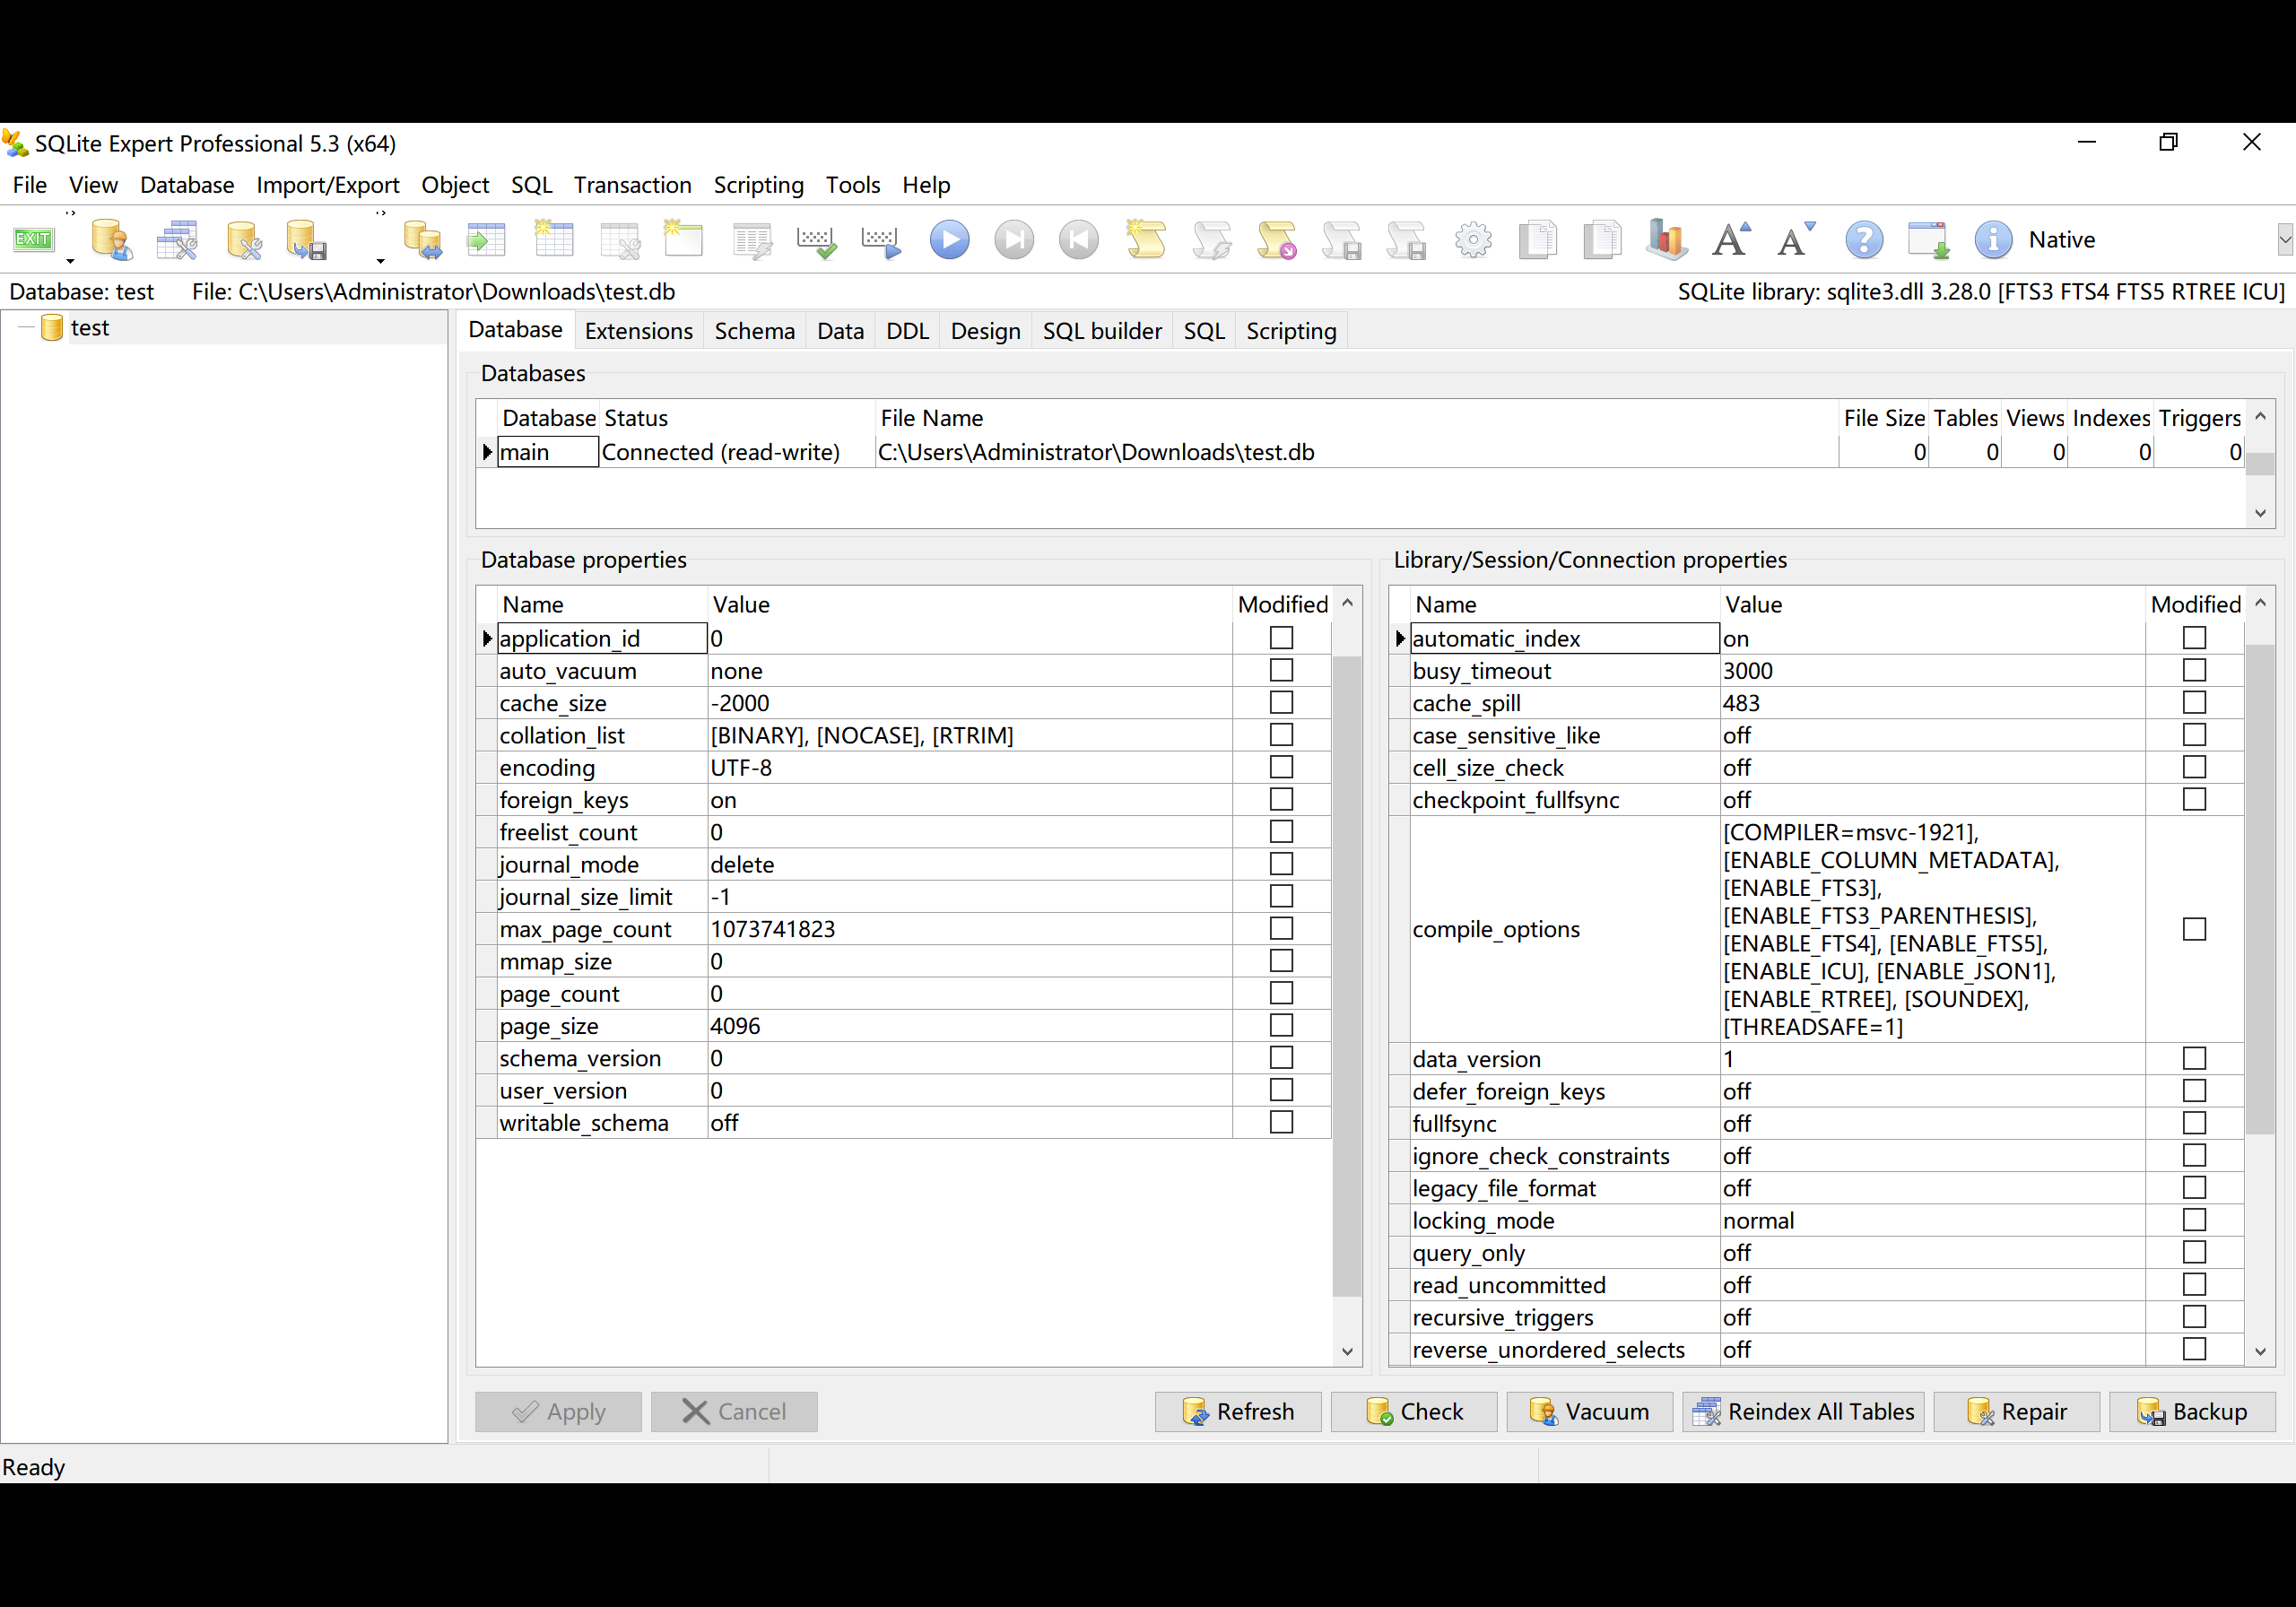Click the Backup button
Image resolution: width=2296 pixels, height=1607 pixels.
(2193, 1411)
